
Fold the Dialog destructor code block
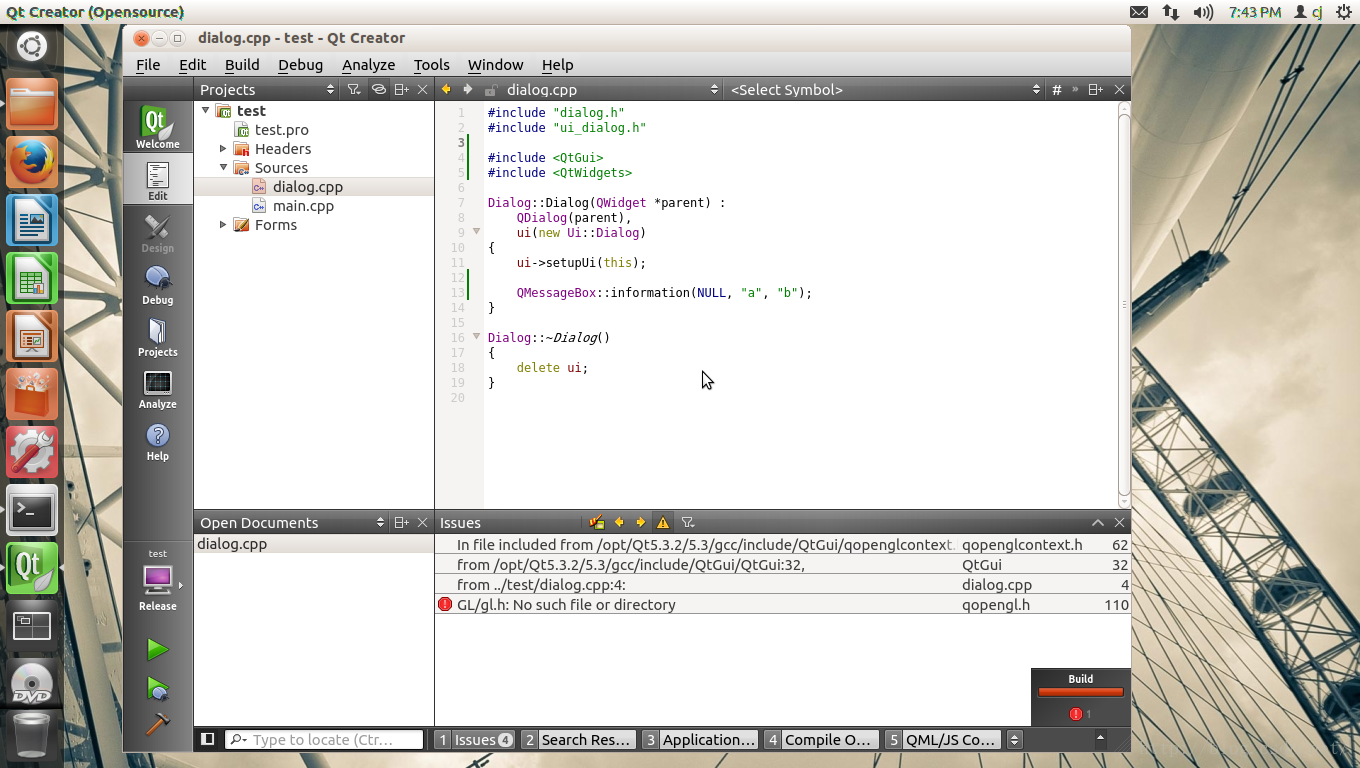476,336
